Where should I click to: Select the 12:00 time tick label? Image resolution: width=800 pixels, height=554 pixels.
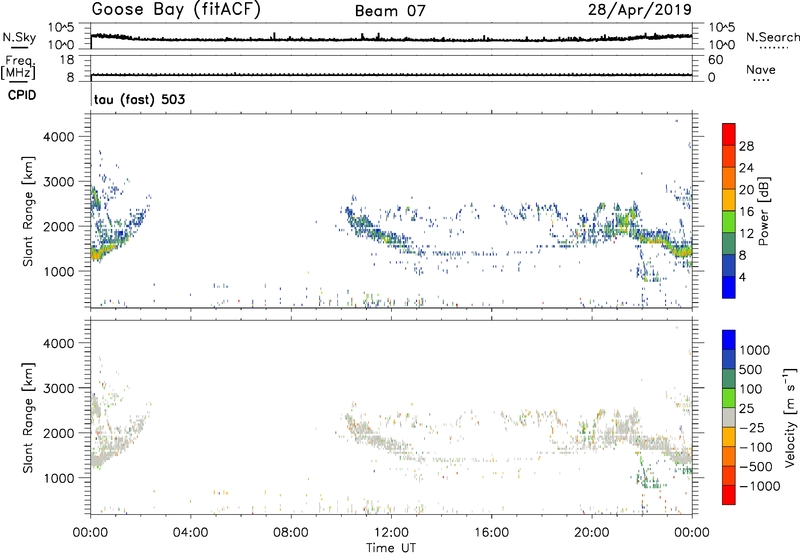click(391, 533)
